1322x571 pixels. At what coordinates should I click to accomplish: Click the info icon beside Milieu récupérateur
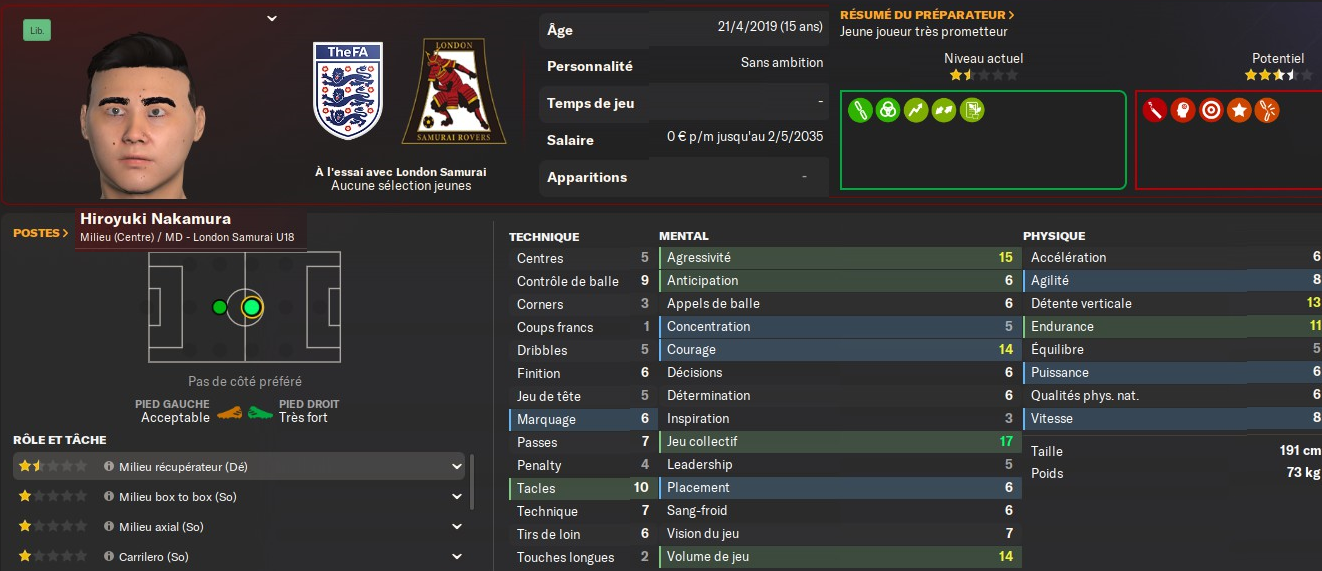coord(109,466)
